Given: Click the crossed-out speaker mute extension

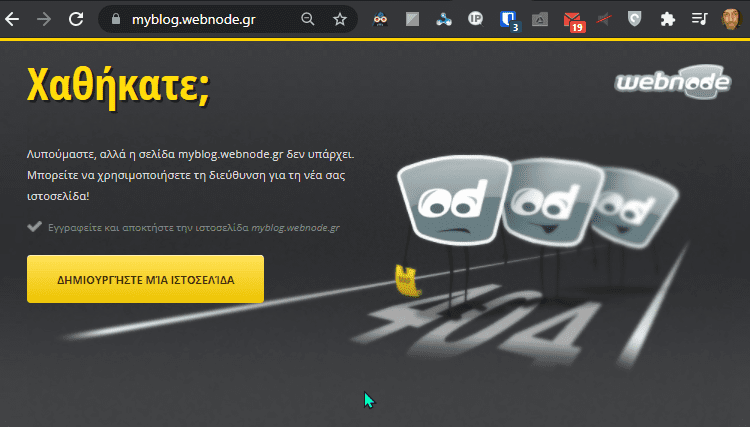Looking at the screenshot, I should tap(604, 19).
